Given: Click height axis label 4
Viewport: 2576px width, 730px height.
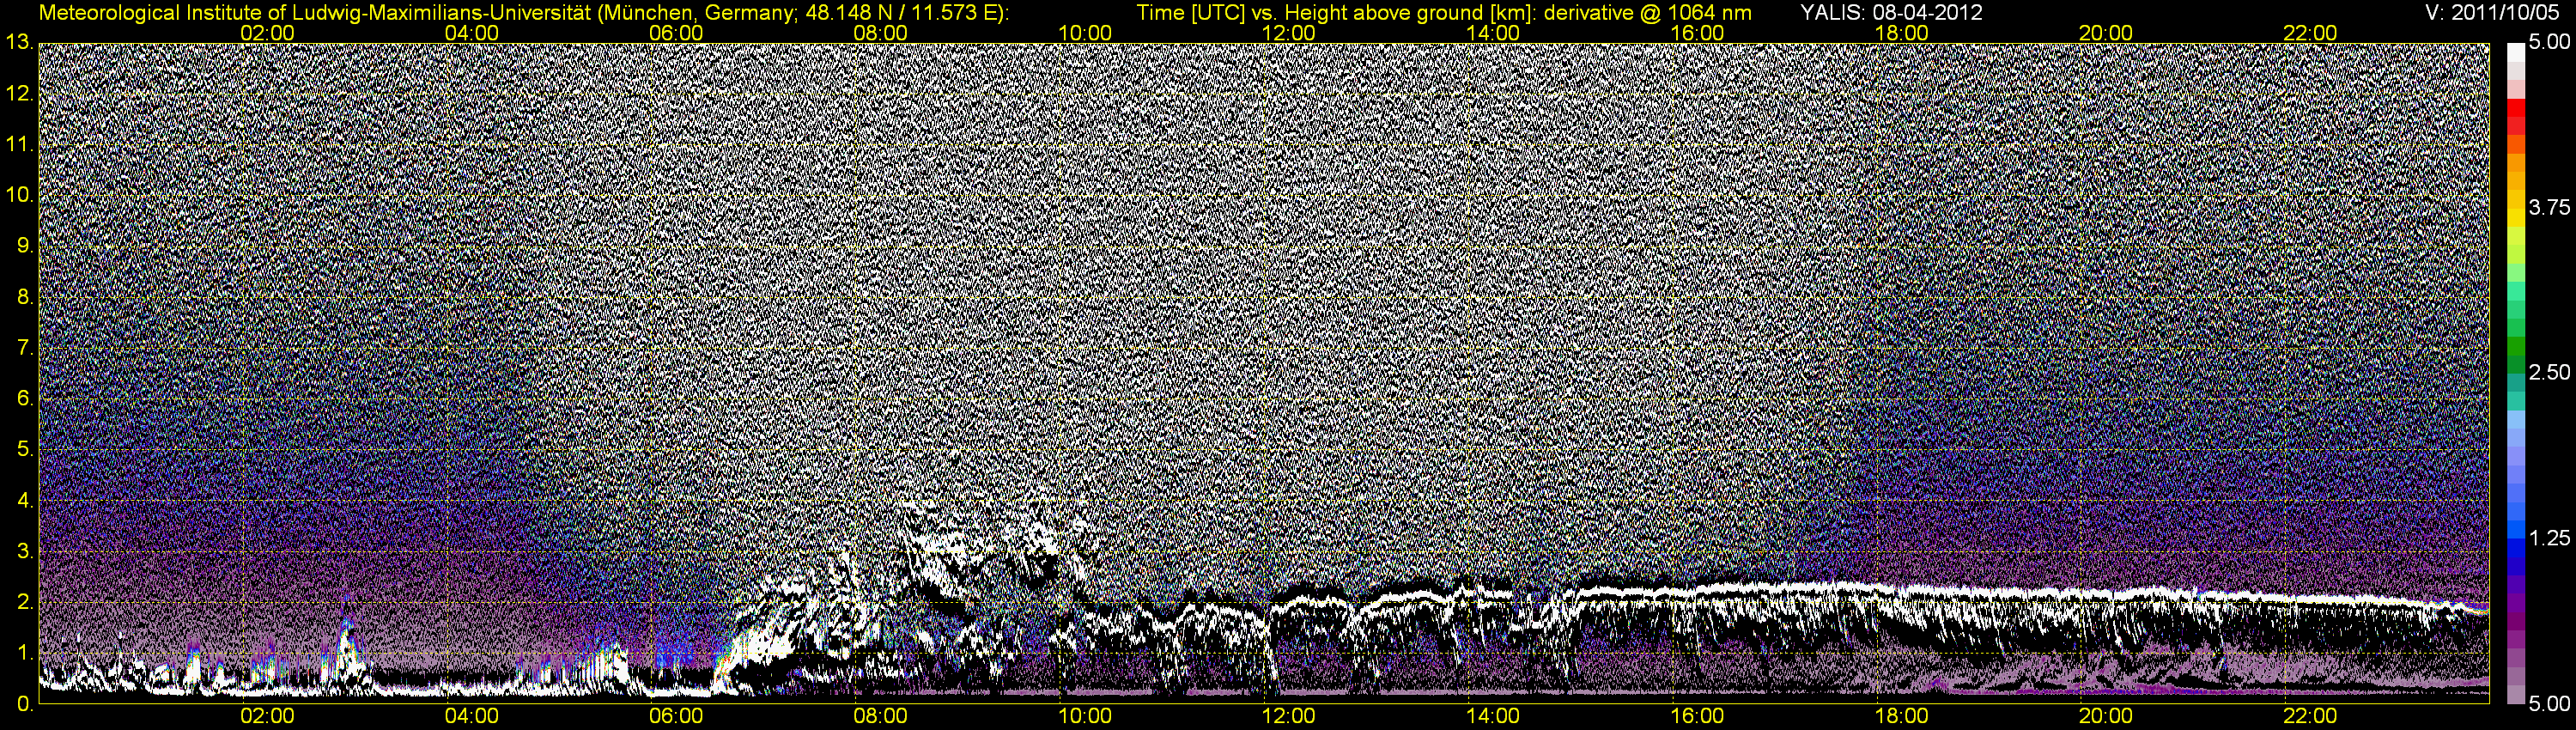Looking at the screenshot, I should point(25,501).
